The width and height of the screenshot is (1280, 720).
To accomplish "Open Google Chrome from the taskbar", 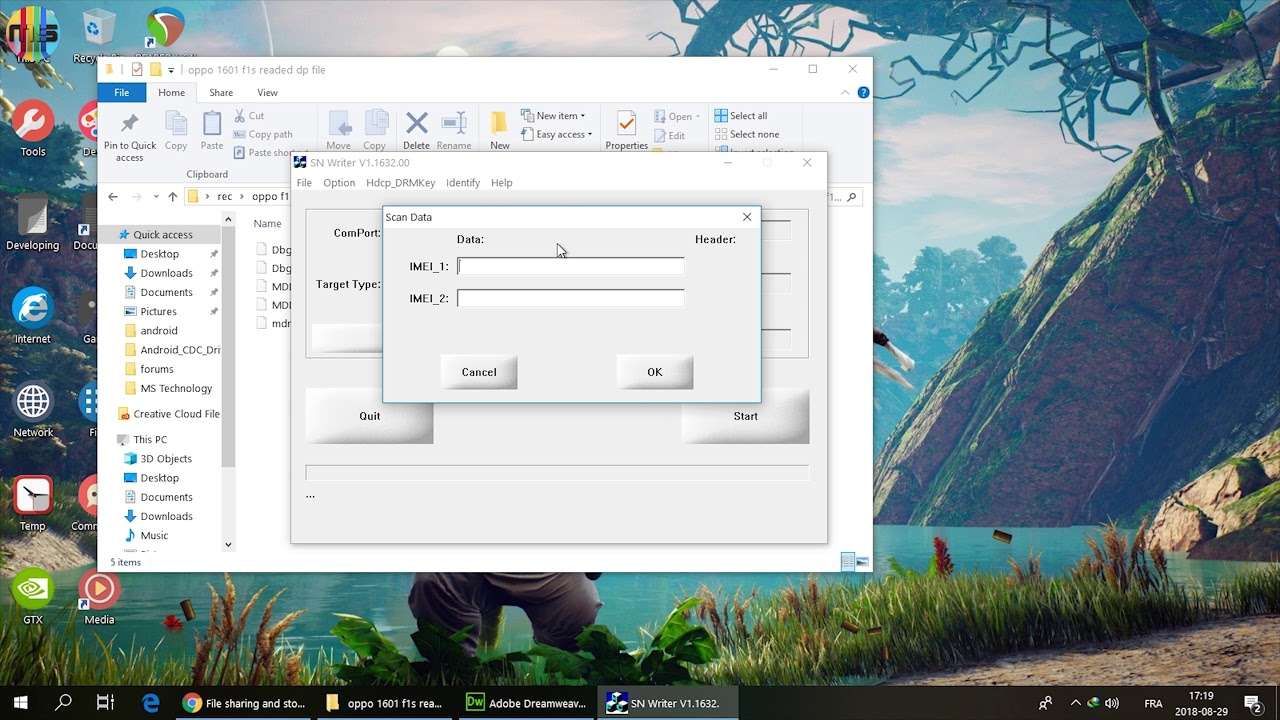I will pos(245,703).
